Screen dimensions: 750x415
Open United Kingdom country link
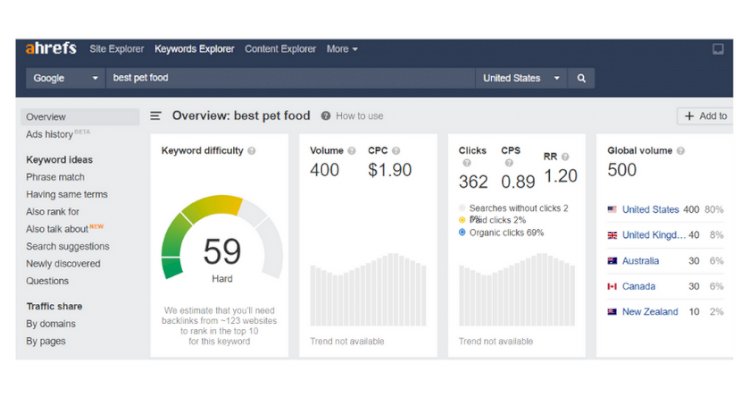pos(654,235)
